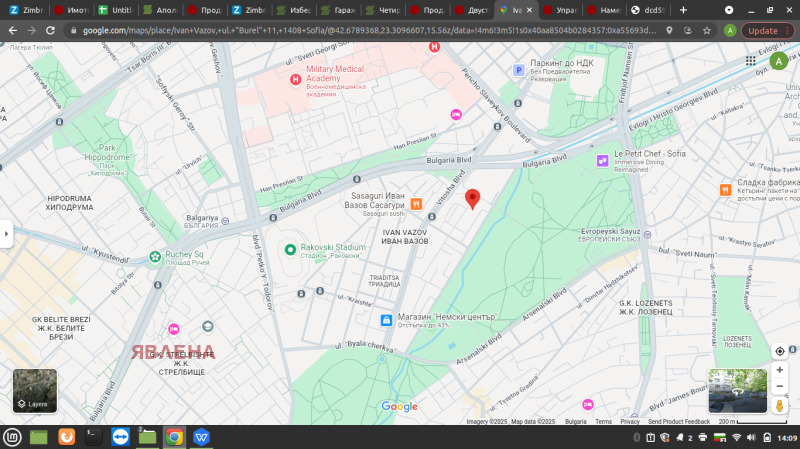This screenshot has width=800, height=449.
Task: Reload the Google Maps page
Action: coord(50,31)
